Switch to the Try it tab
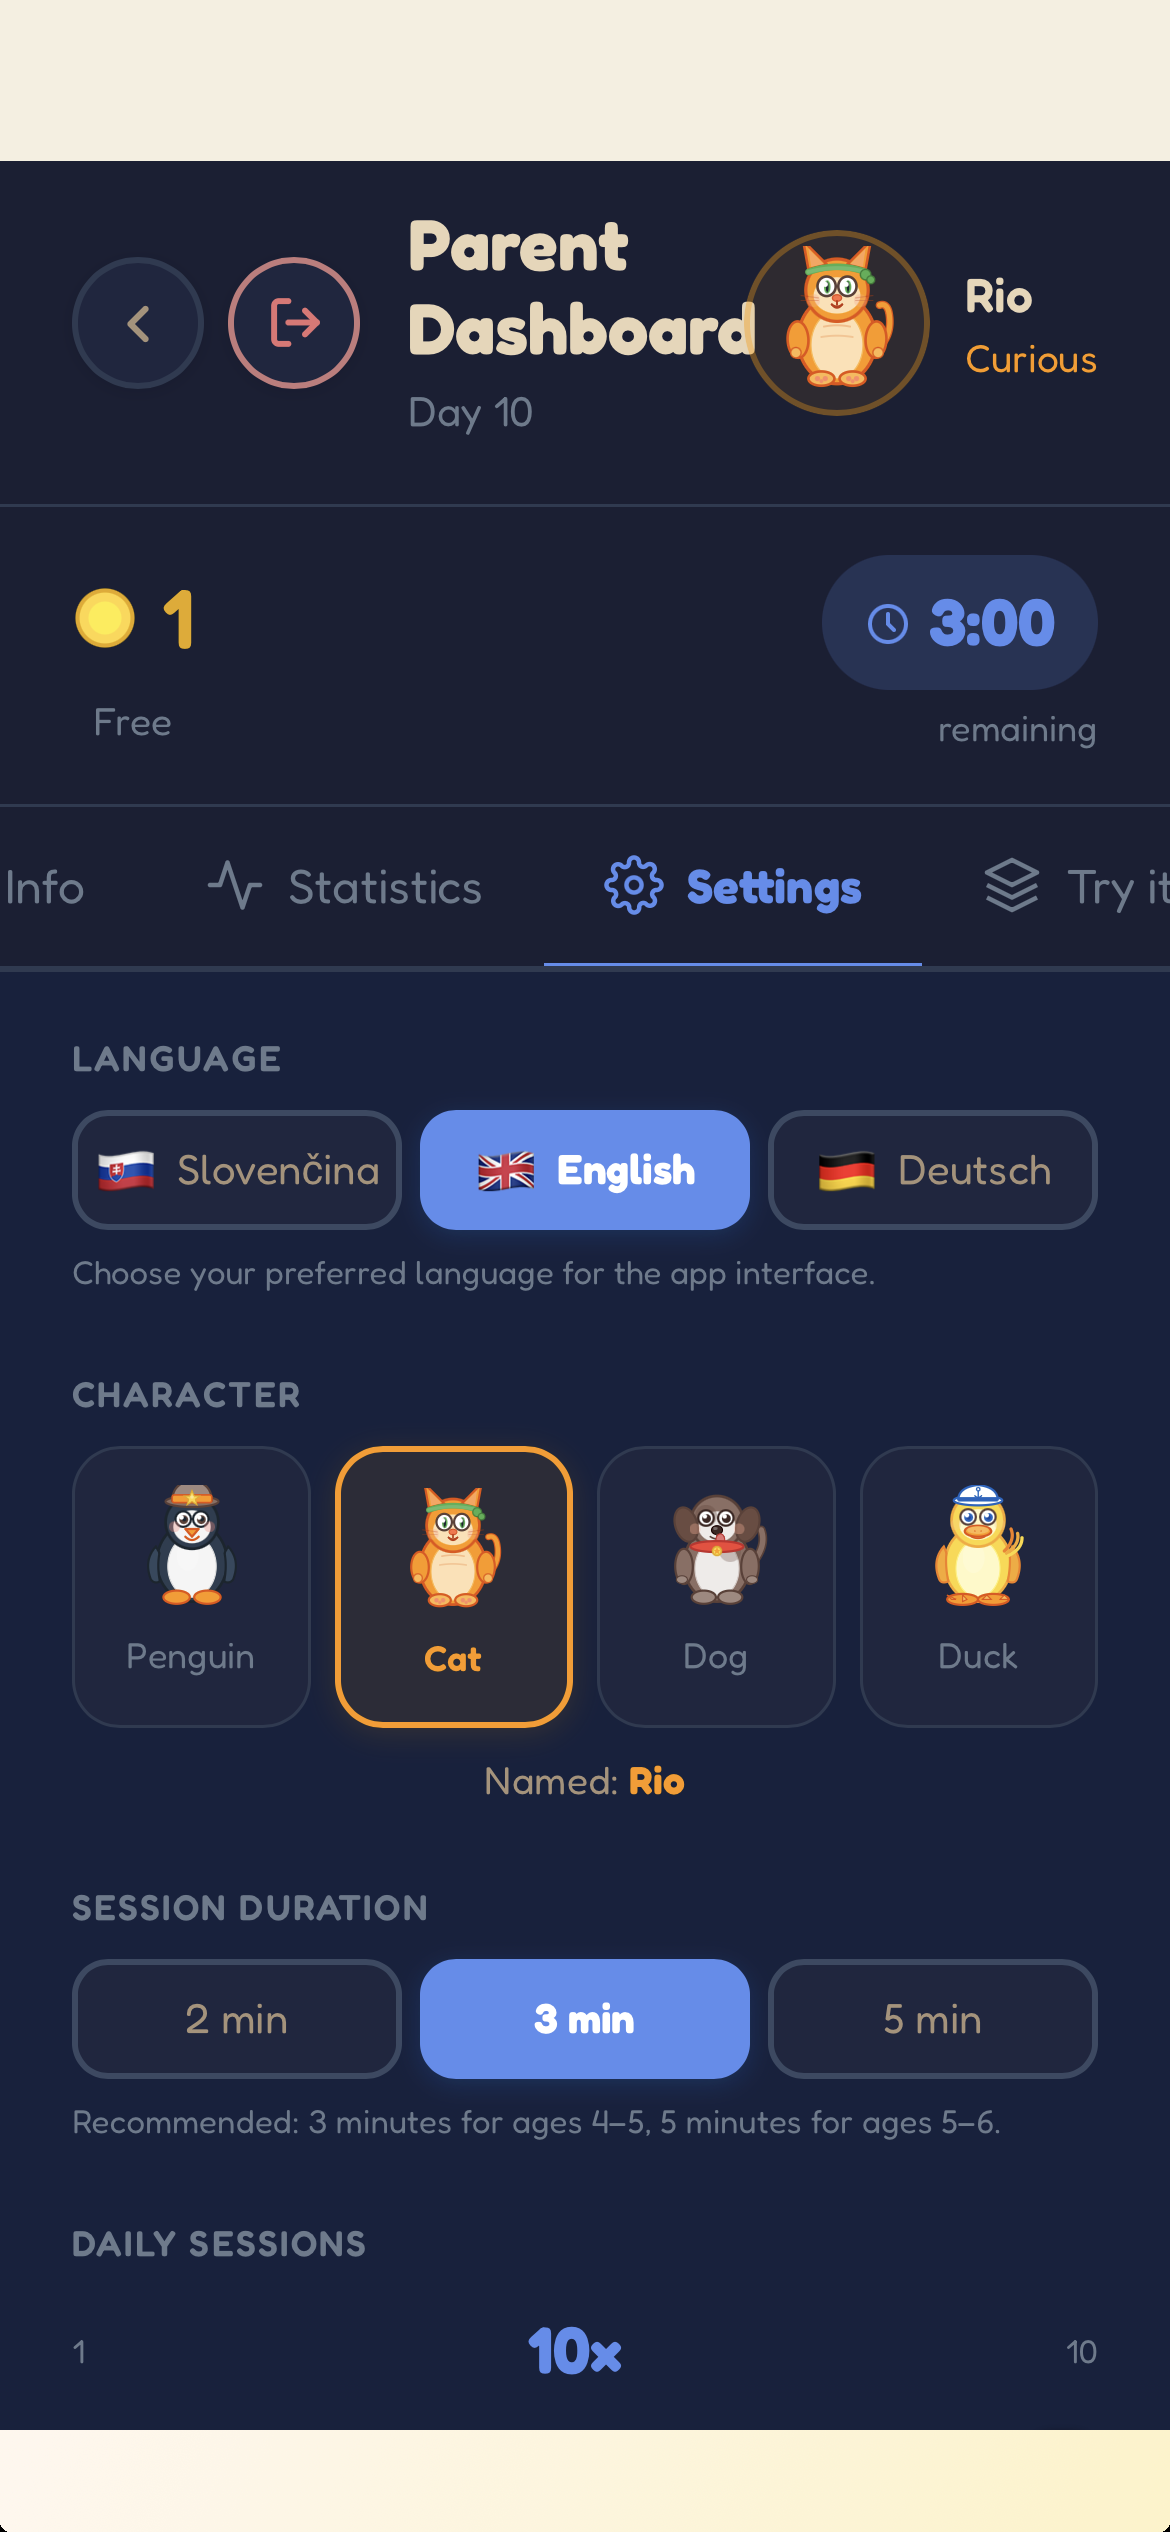Viewport: 1170px width, 2532px height. pyautogui.click(x=1076, y=887)
